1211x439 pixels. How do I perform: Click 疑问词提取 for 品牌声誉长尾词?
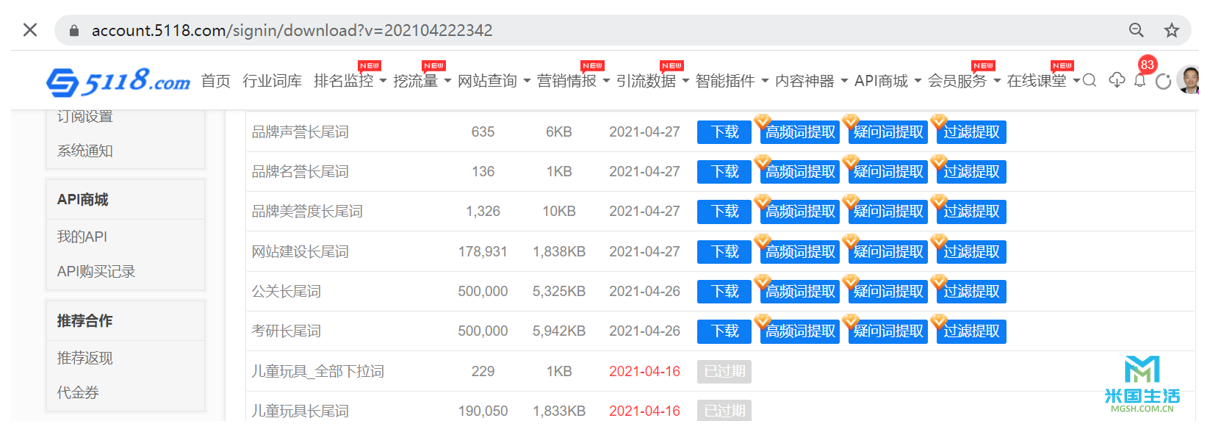[x=888, y=132]
